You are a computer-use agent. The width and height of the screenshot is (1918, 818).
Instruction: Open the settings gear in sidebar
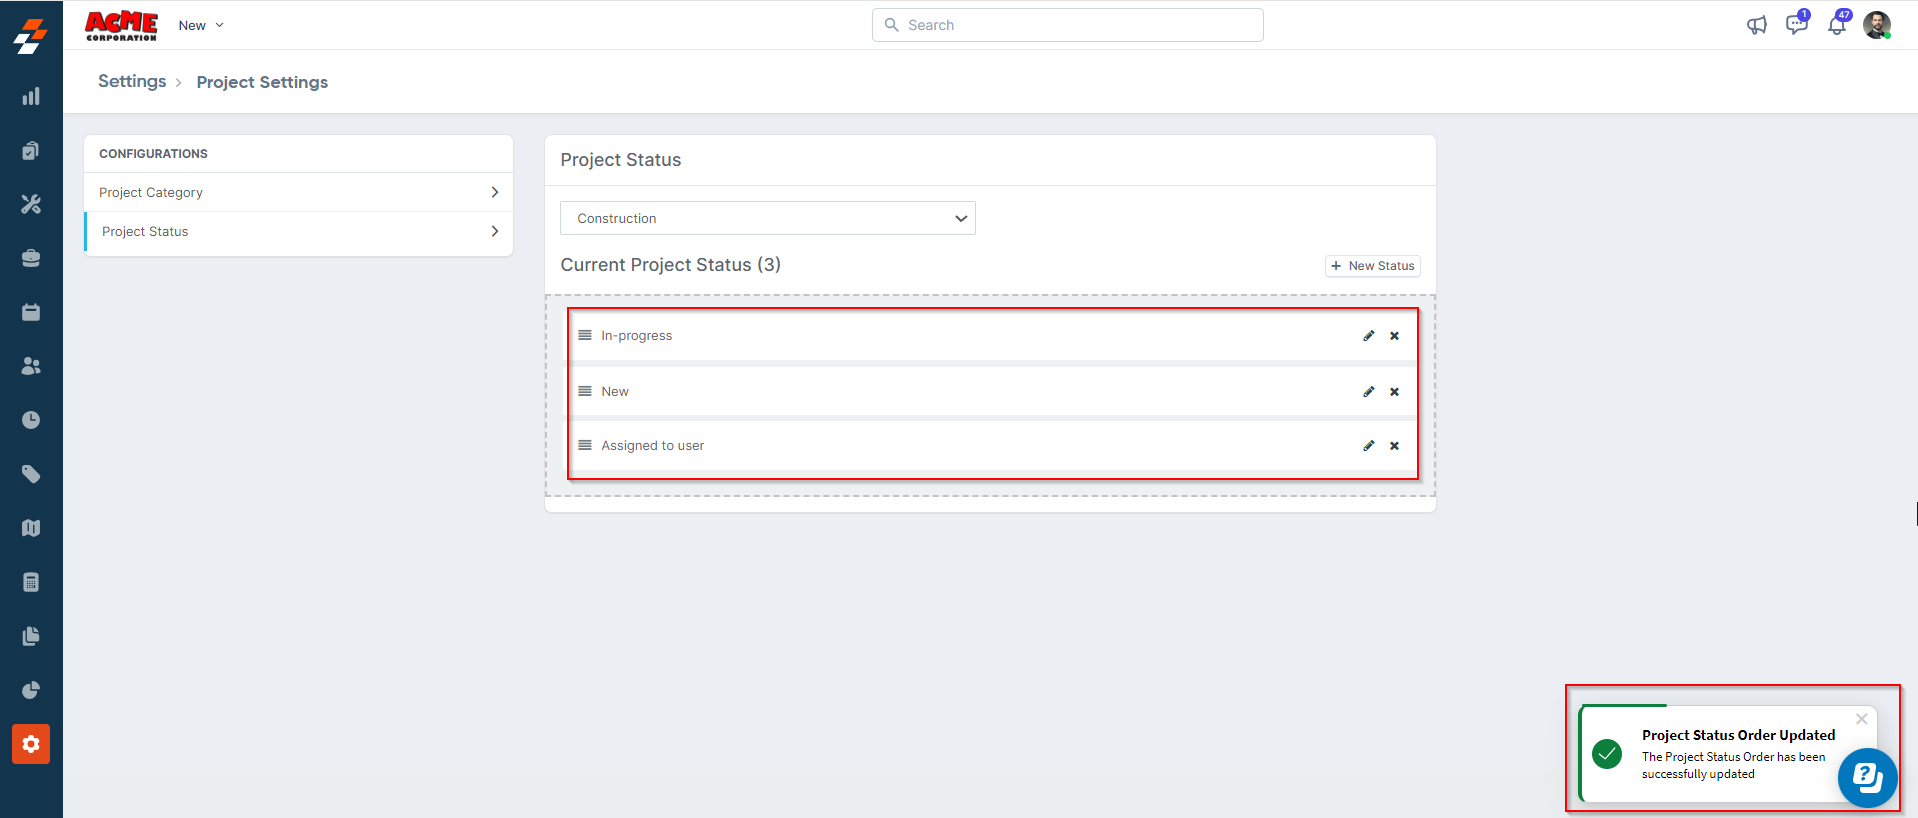pos(31,744)
